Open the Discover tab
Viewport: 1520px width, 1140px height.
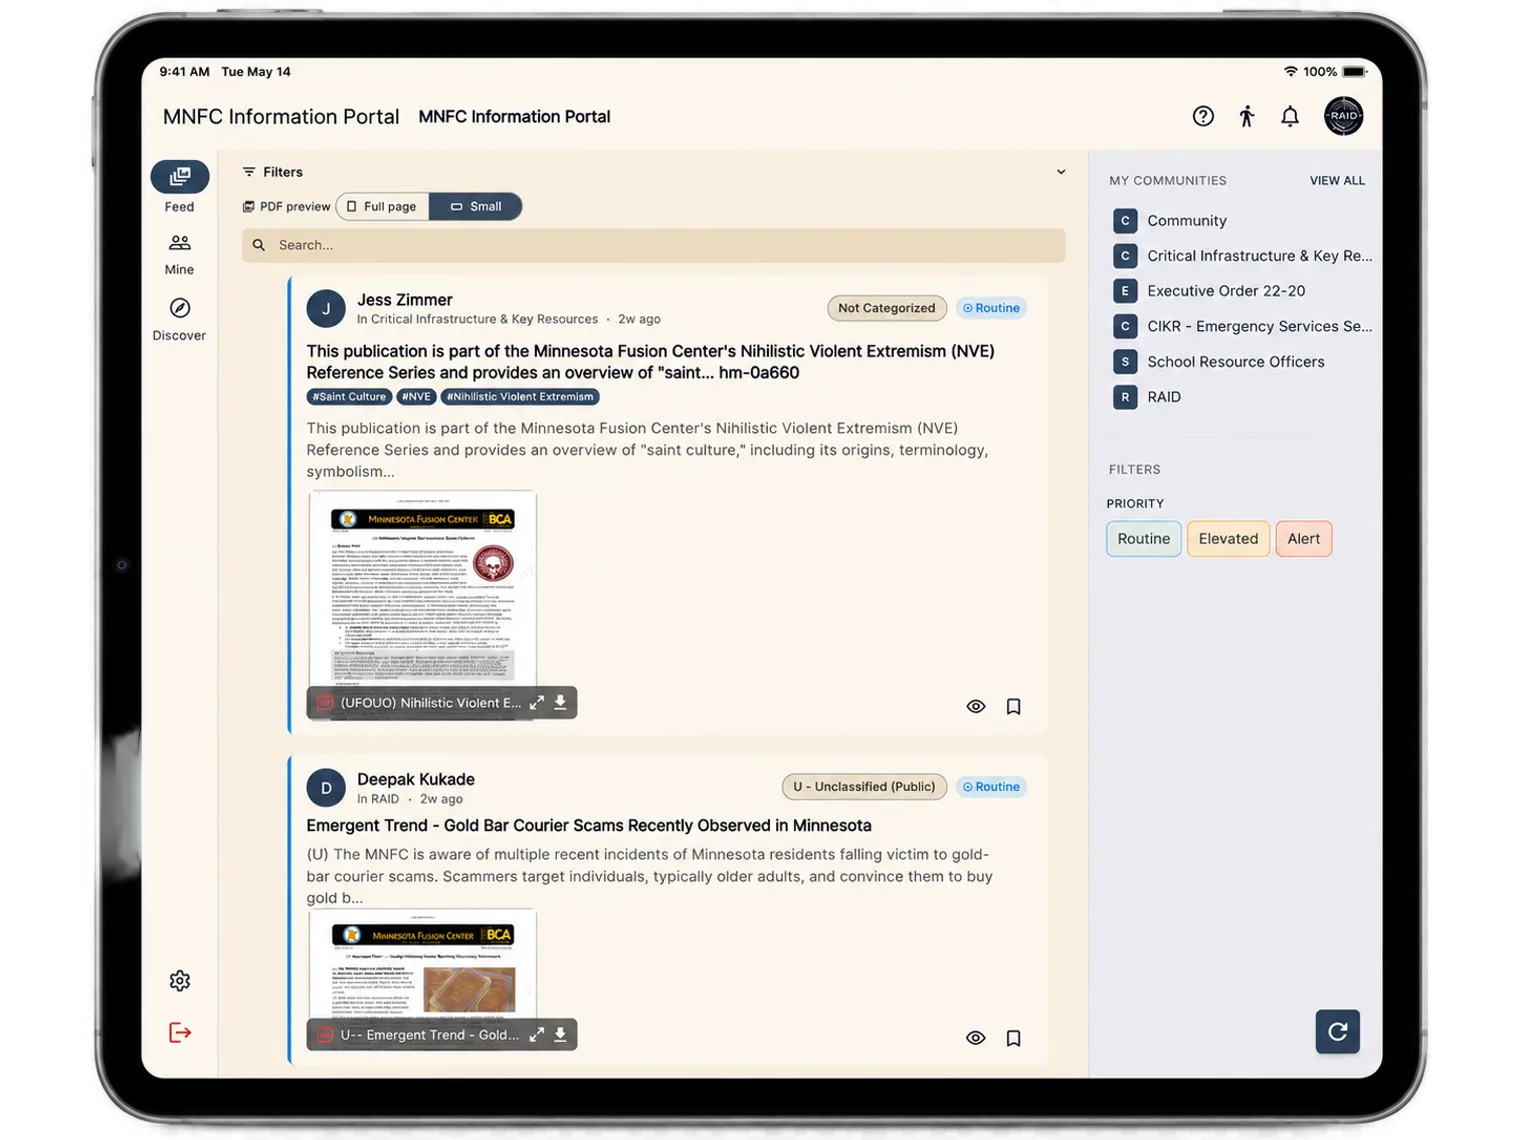180,320
